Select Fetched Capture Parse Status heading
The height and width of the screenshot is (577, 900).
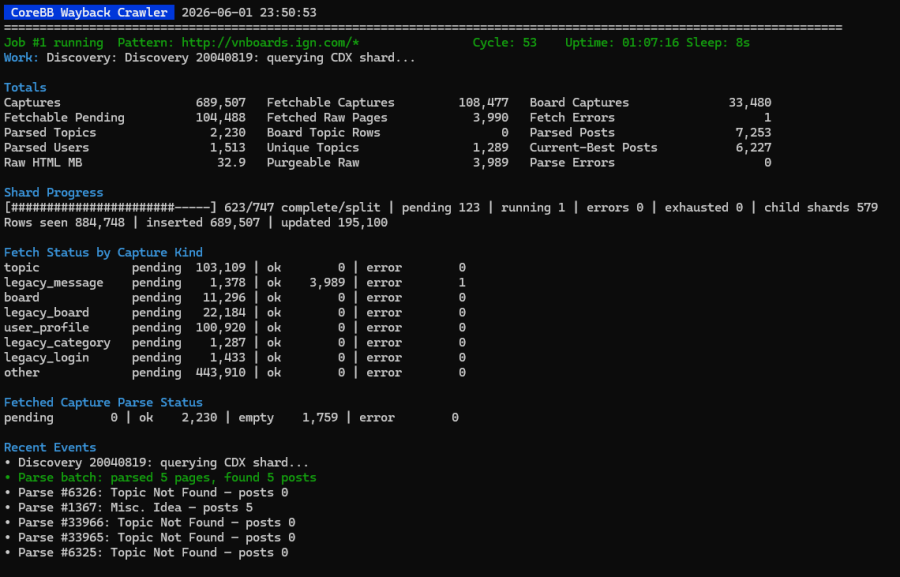tap(103, 402)
